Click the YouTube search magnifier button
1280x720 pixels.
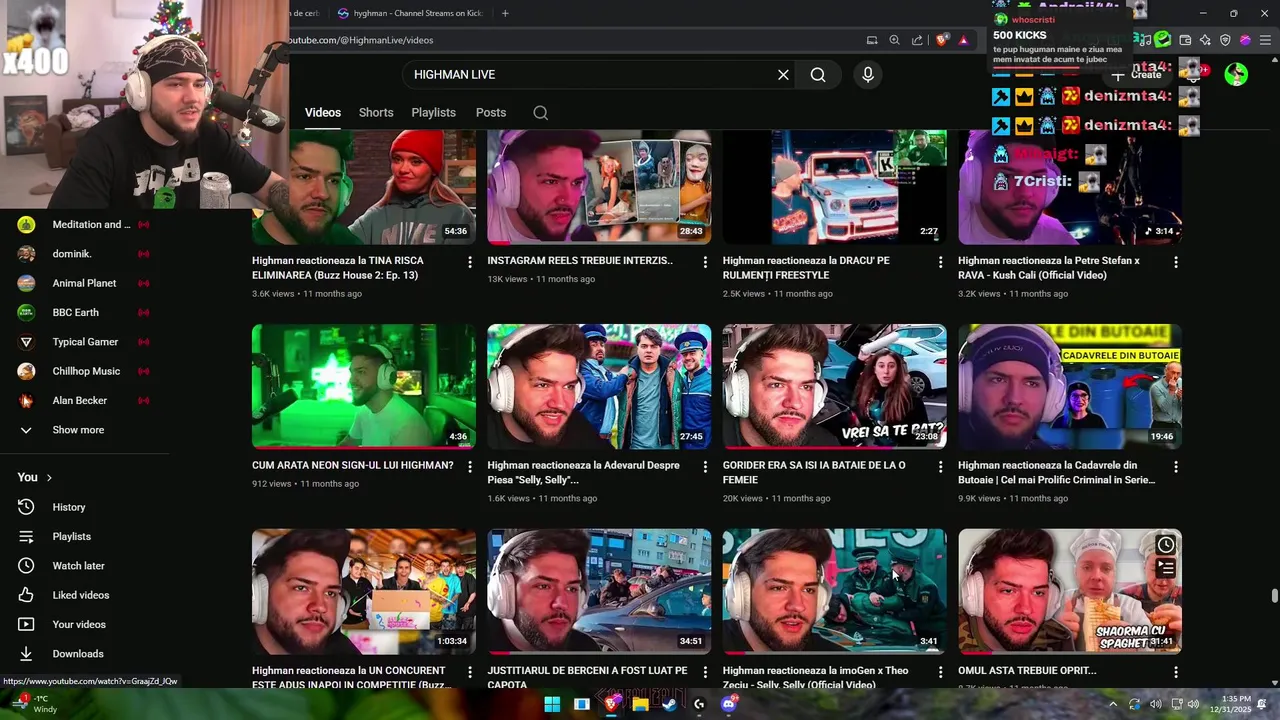click(x=818, y=75)
